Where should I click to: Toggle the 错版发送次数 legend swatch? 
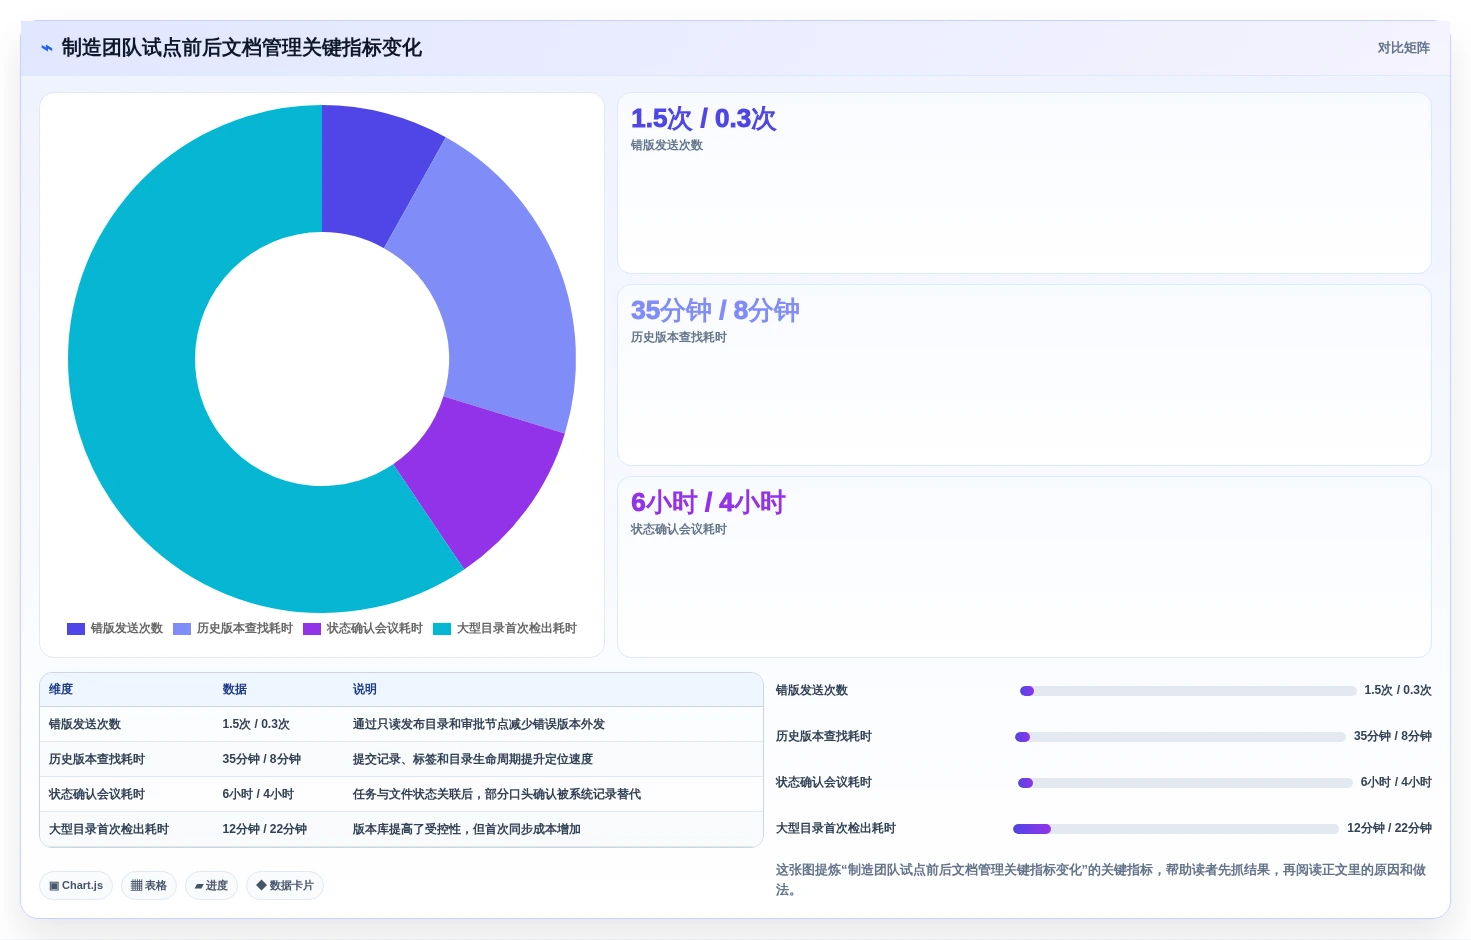[x=76, y=629]
